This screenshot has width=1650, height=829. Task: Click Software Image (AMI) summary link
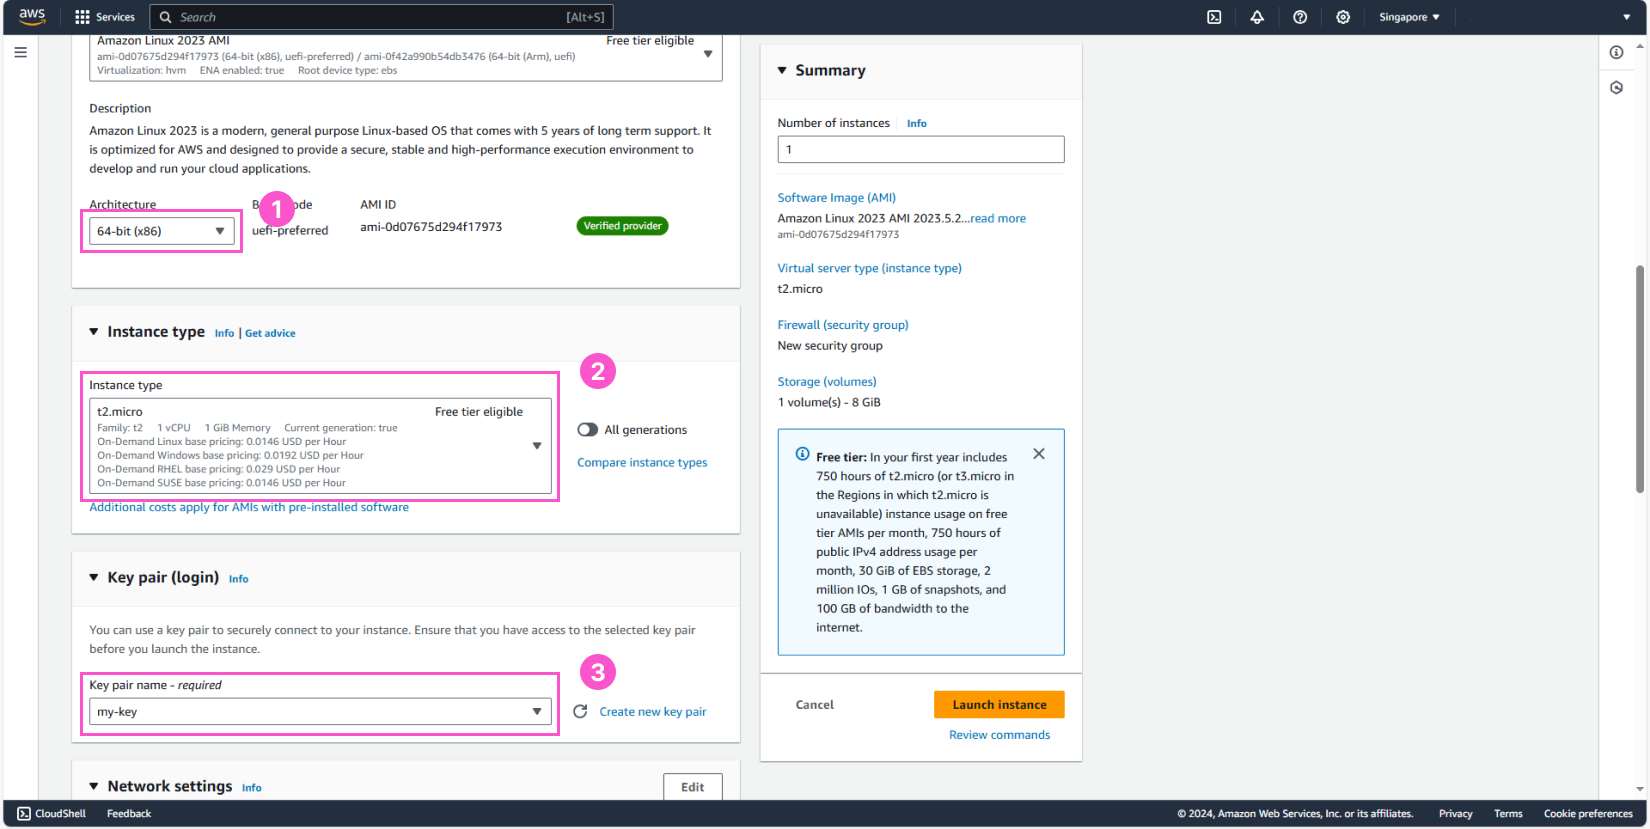coord(836,198)
